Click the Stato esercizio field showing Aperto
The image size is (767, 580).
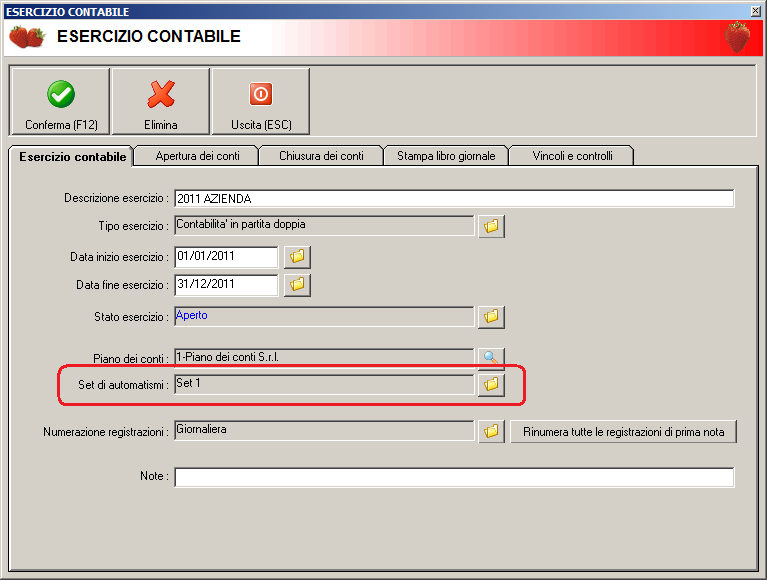[x=324, y=316]
